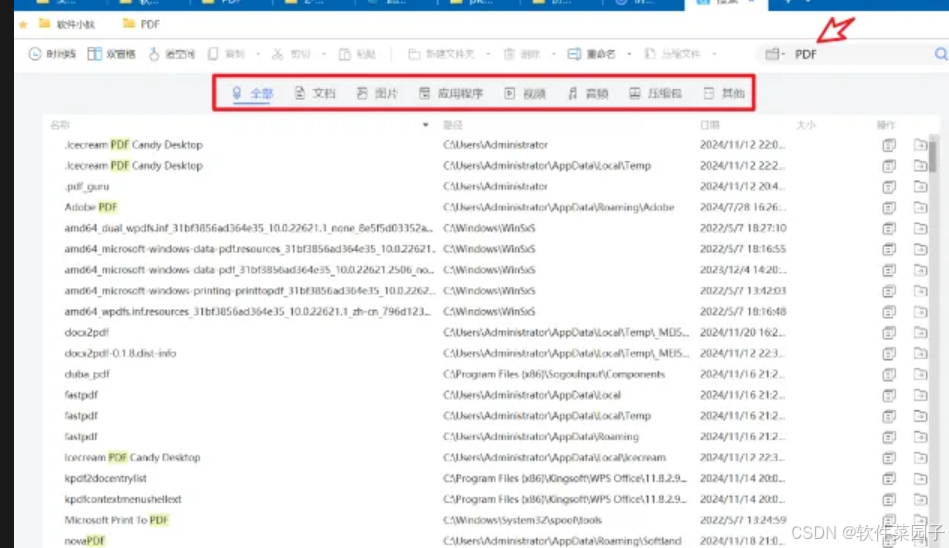Toggle the sort arrow in the 名称 column
949x548 pixels.
pos(425,125)
